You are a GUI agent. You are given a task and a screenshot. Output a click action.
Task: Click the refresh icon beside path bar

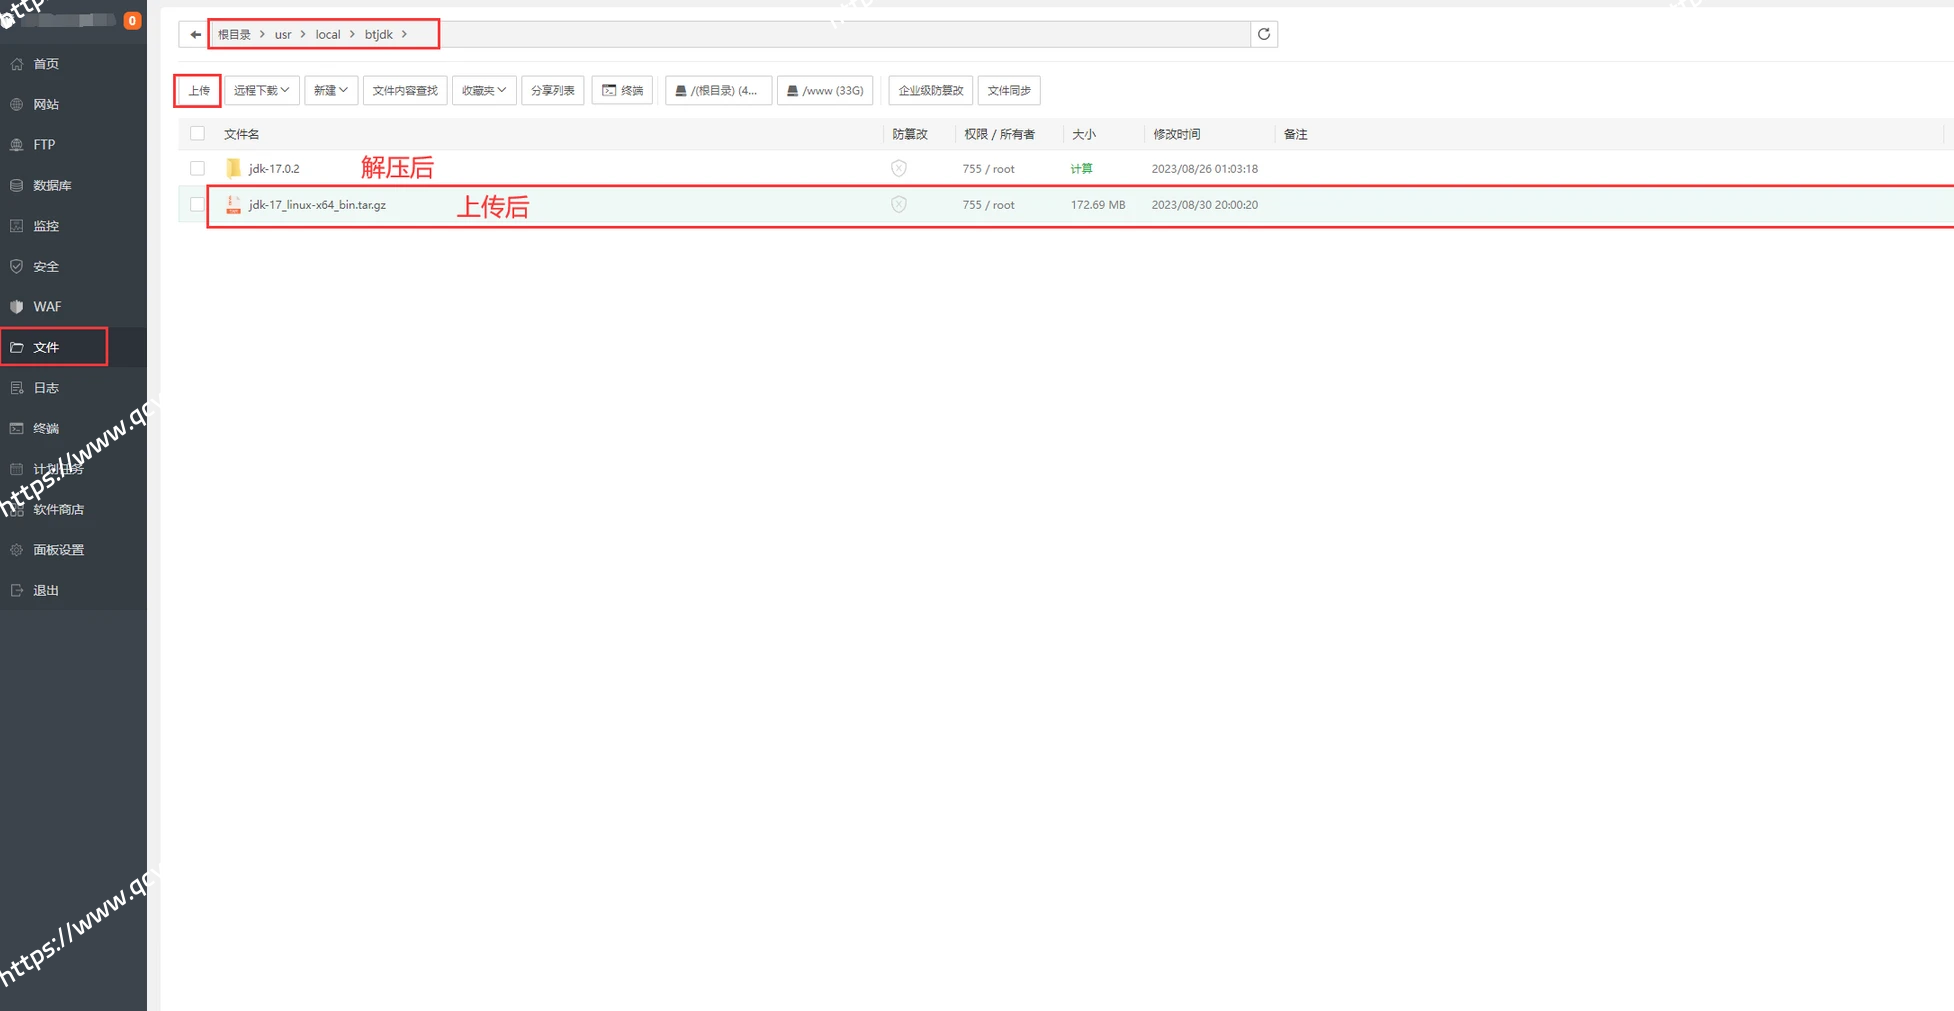click(x=1264, y=34)
